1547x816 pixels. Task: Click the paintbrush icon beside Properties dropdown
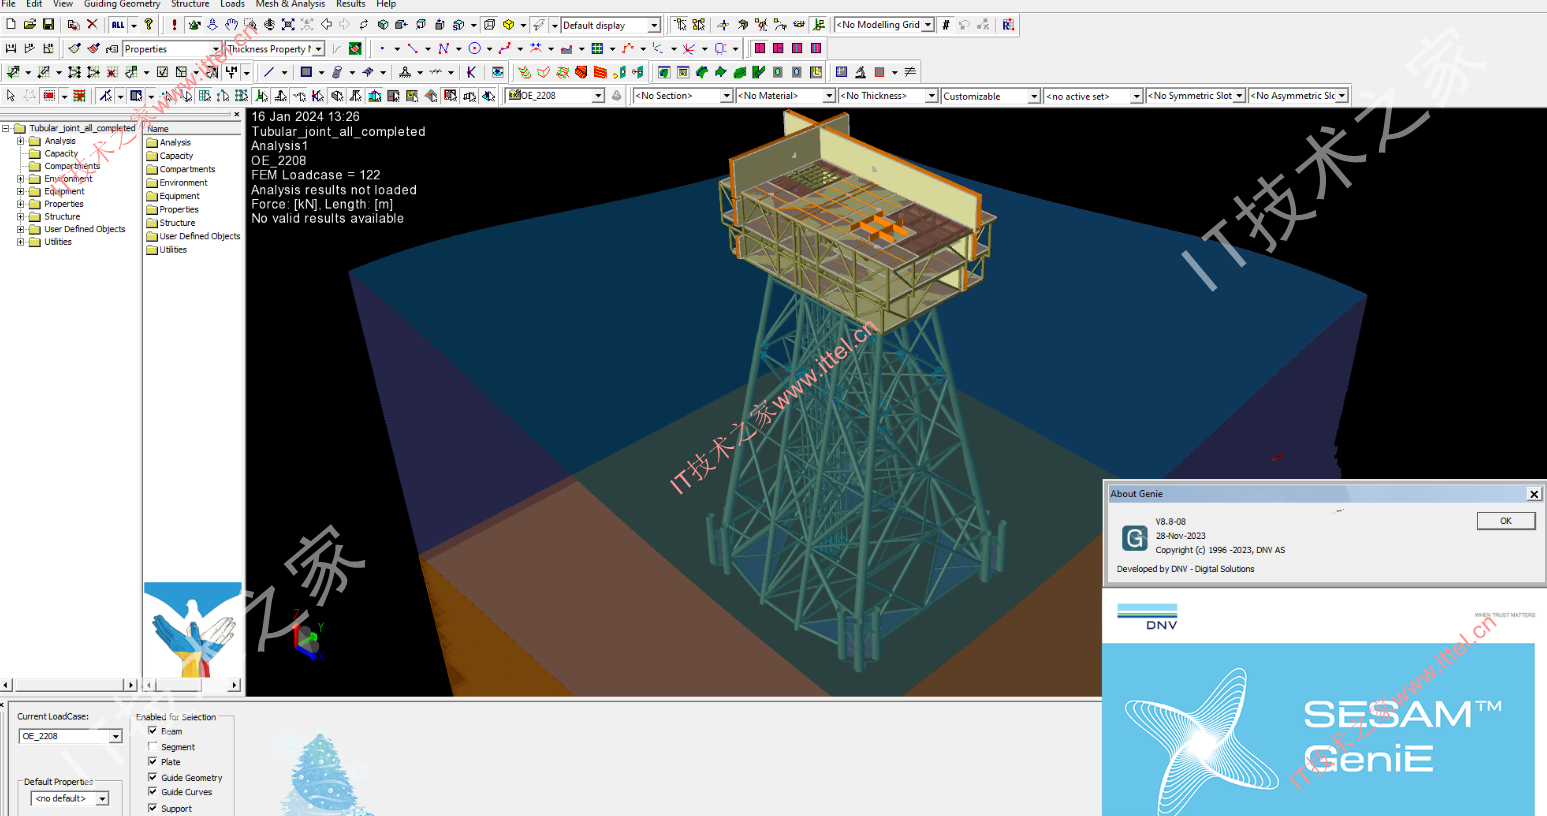tap(75, 48)
